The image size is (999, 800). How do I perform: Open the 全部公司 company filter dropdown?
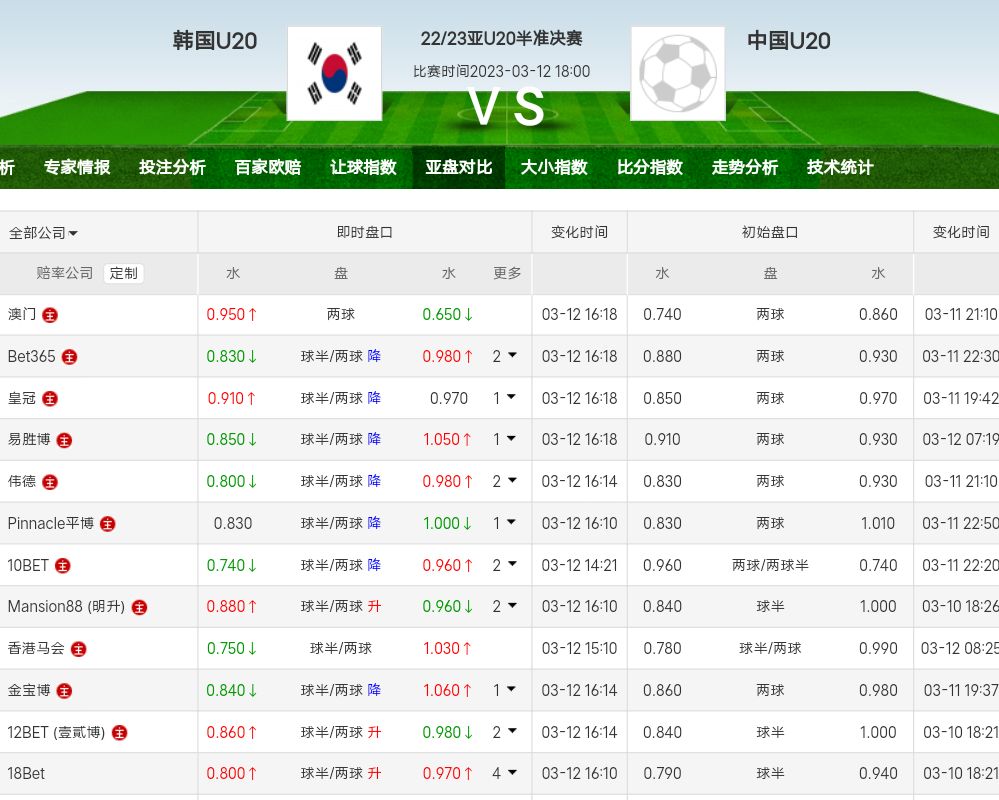pos(44,233)
